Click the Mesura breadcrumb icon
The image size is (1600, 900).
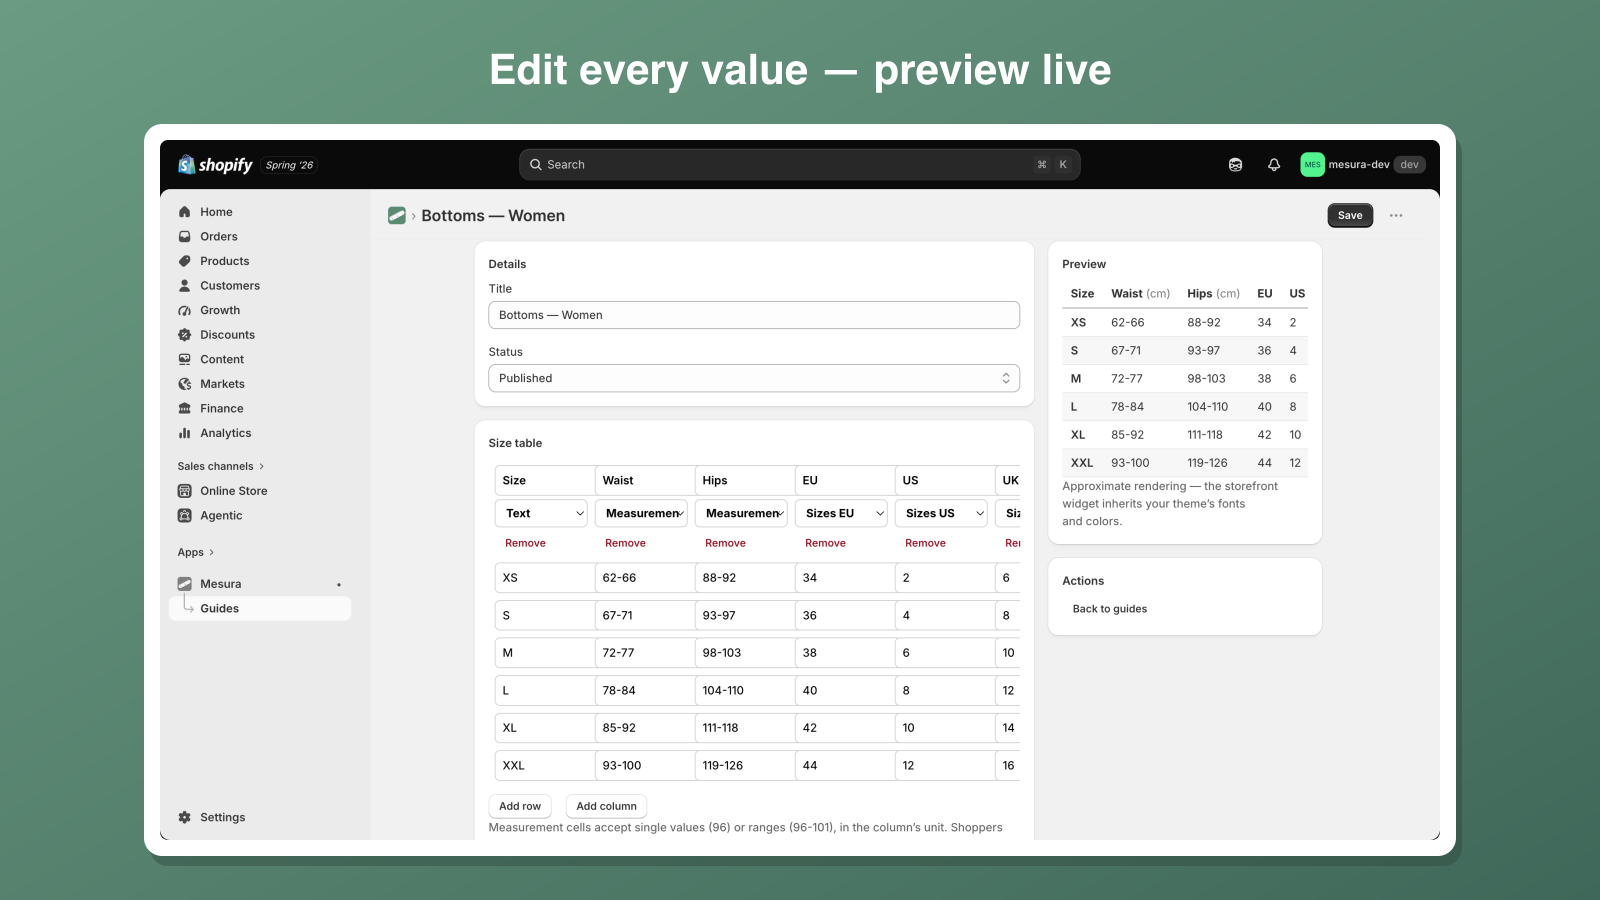tap(397, 216)
